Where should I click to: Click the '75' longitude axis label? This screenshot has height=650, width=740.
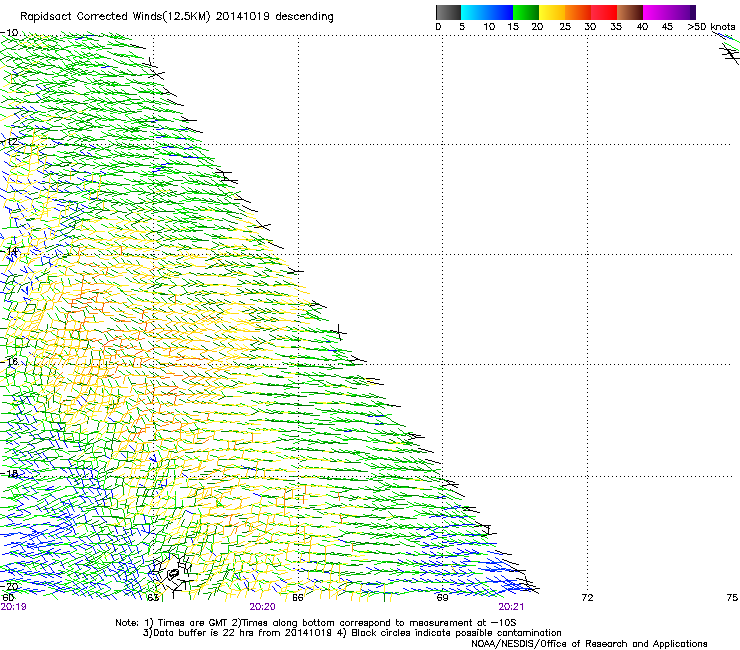point(732,598)
